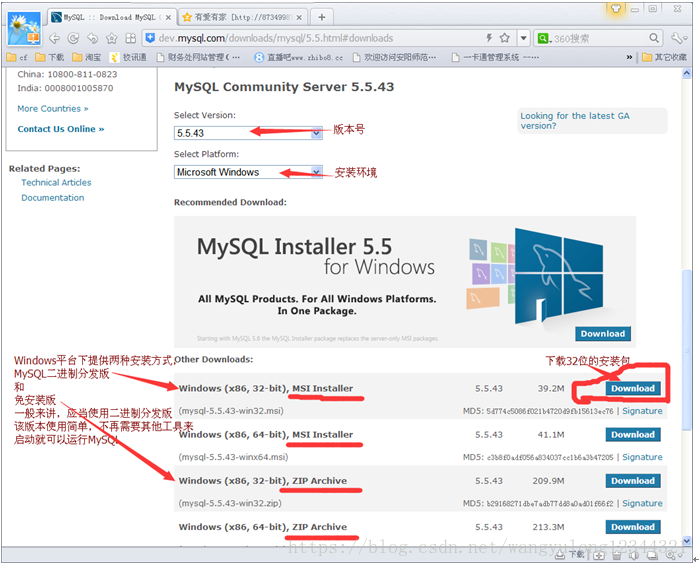
Task: Open the wrench tools menu icon
Action: coord(678,38)
